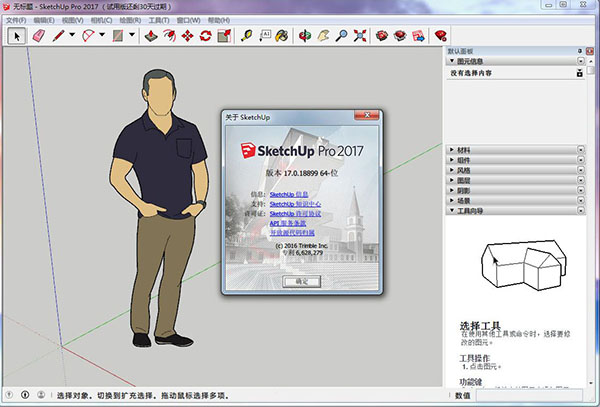Screen dimensions: 600x407
Task: Open the 视图(V) menu
Action: click(x=73, y=20)
